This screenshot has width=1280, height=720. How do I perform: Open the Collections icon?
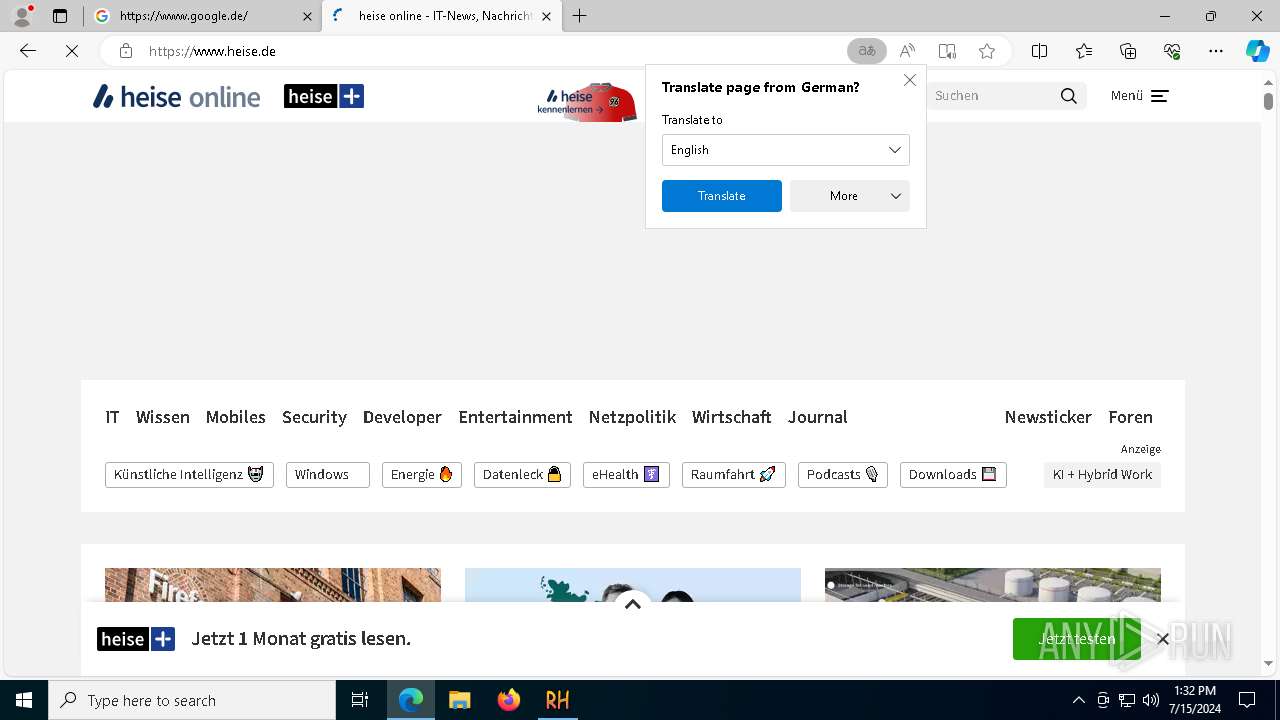tap(1128, 51)
